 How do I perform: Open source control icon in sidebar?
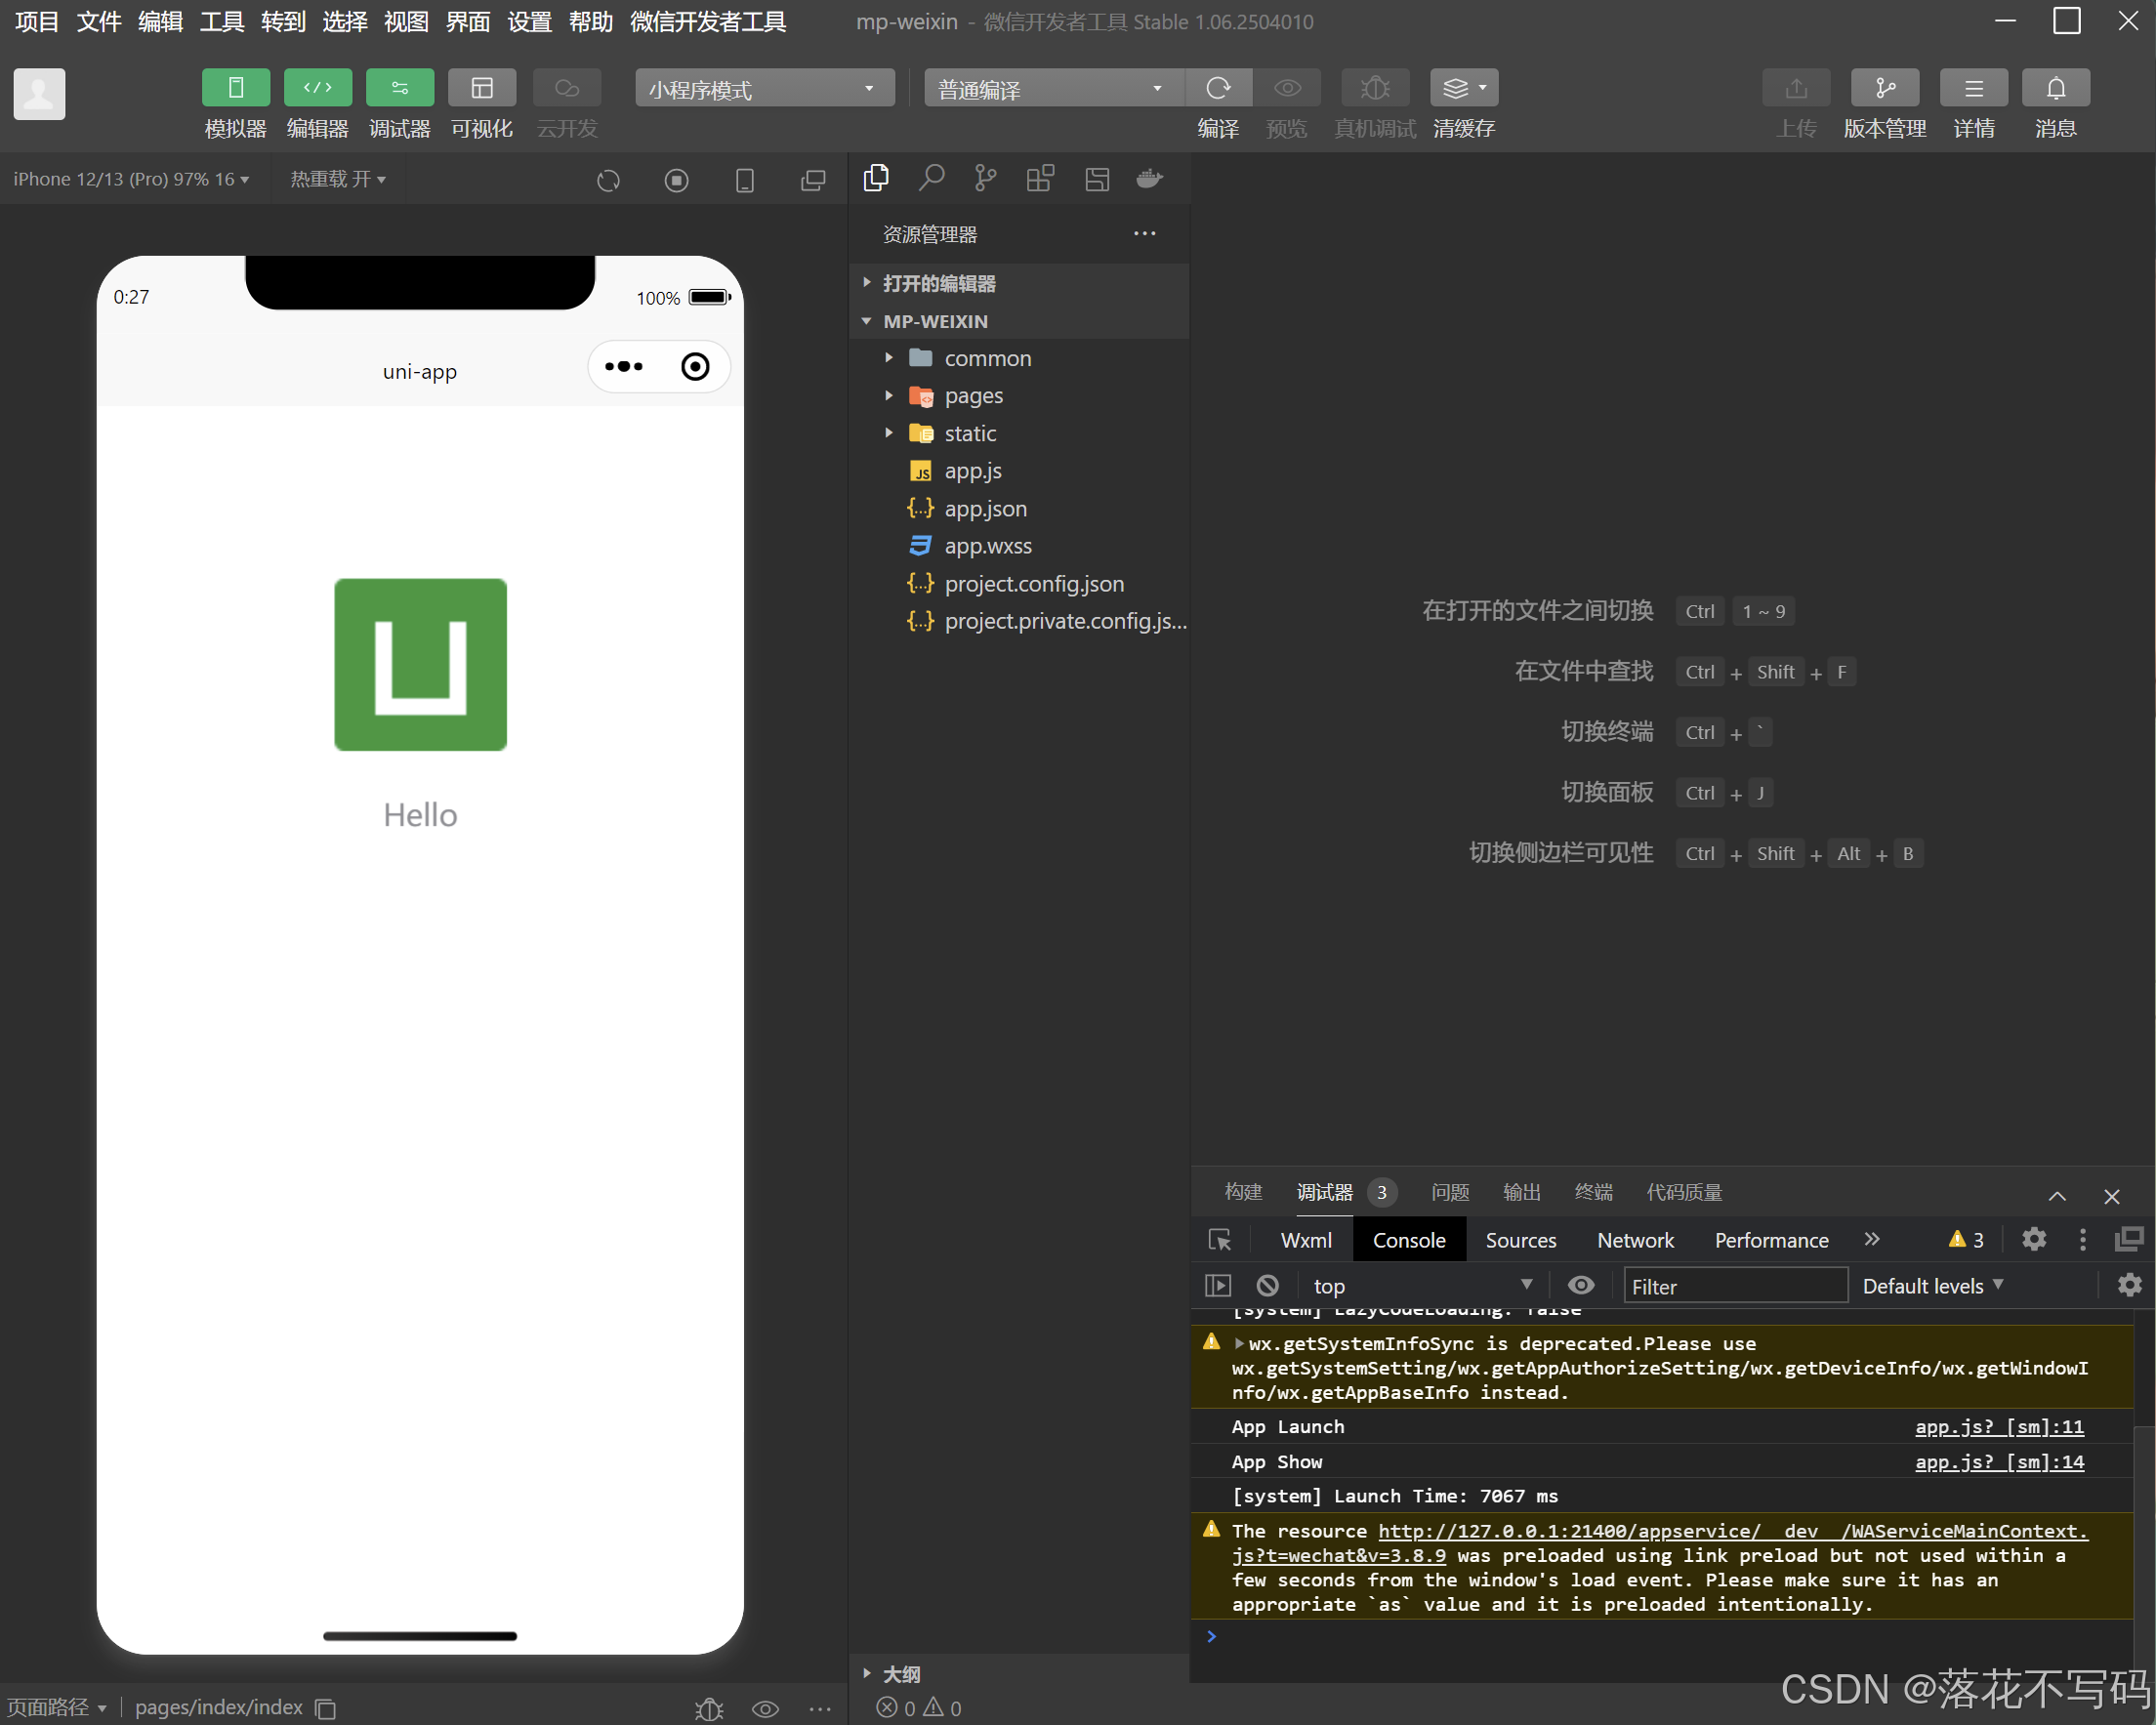click(985, 178)
